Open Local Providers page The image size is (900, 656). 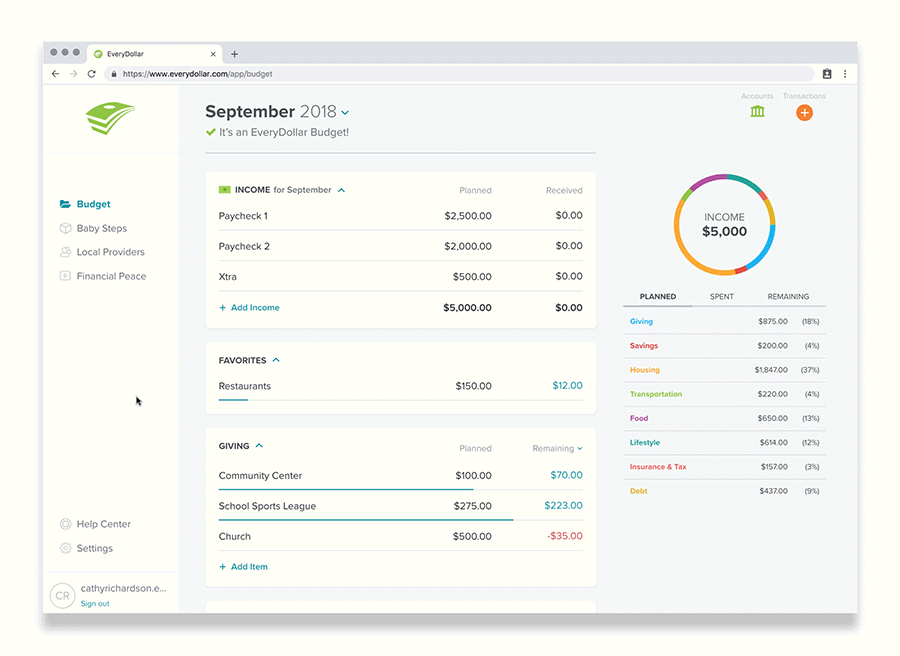point(111,252)
